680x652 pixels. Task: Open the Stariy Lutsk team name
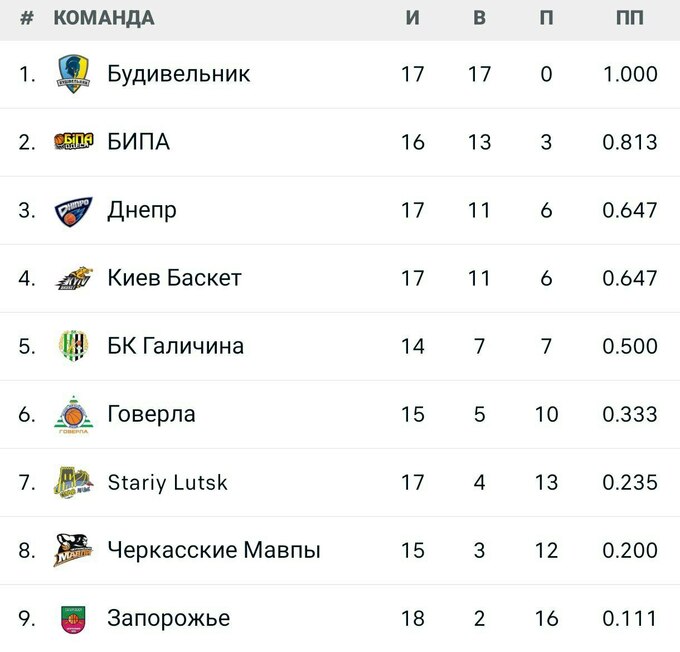click(167, 482)
